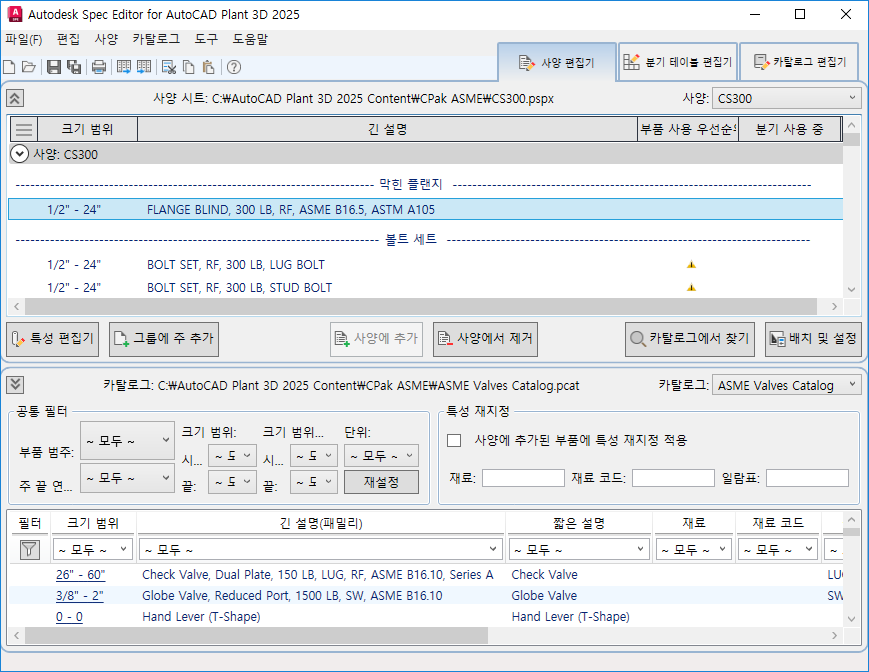The image size is (869, 672).
Task: Select the FLANGE BLIND, 300 LB row
Action: [x=426, y=209]
